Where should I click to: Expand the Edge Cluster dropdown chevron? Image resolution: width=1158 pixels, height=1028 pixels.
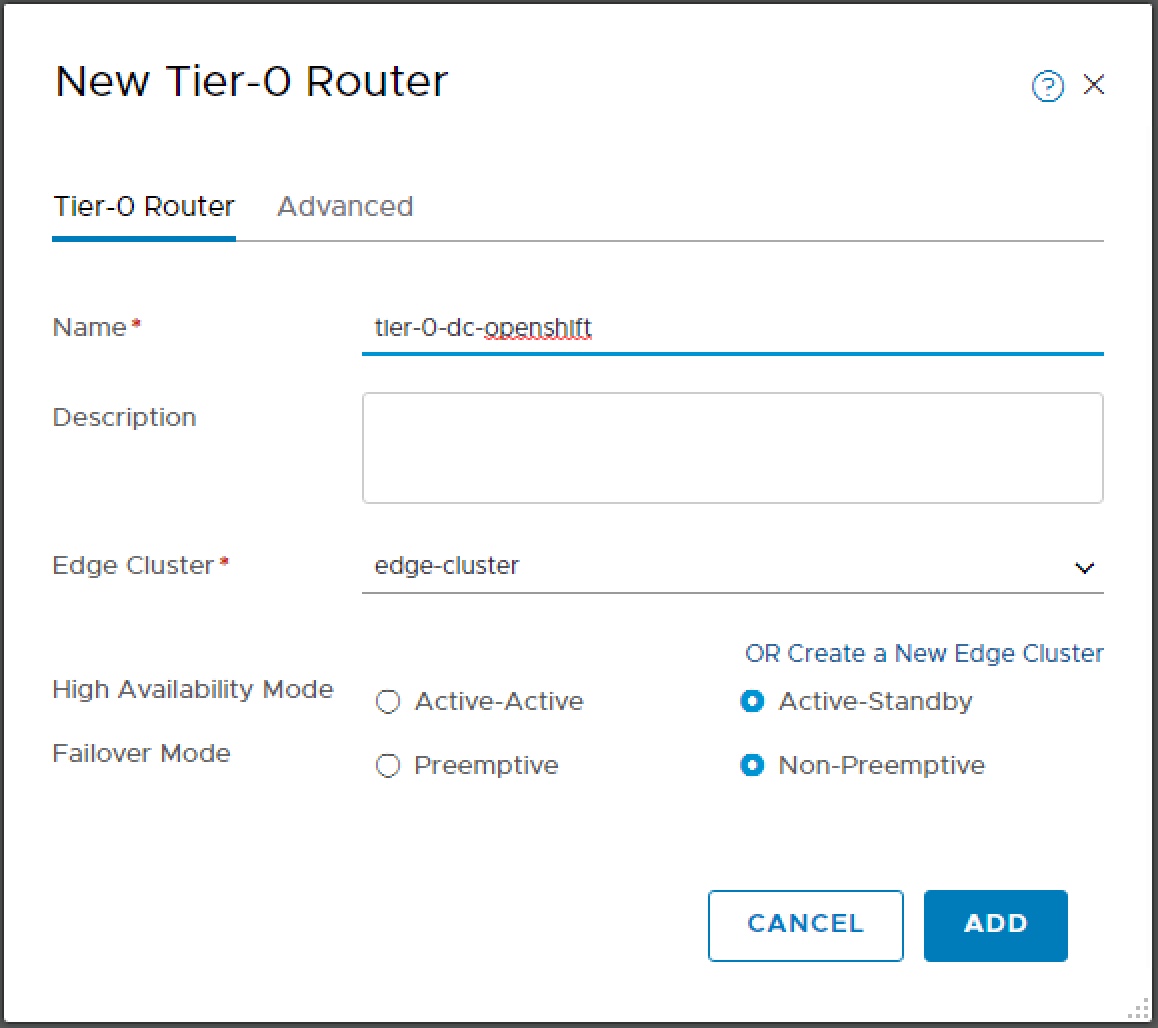point(1085,567)
